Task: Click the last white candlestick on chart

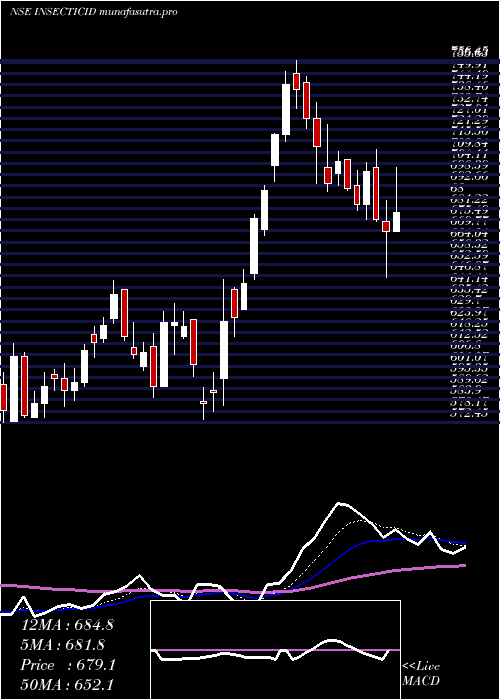Action: [396, 222]
